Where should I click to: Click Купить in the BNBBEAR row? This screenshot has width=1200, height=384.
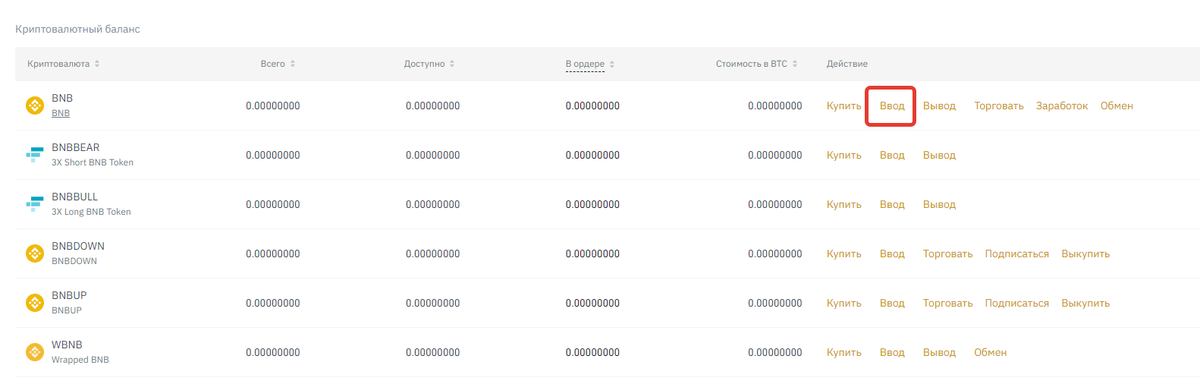point(844,155)
